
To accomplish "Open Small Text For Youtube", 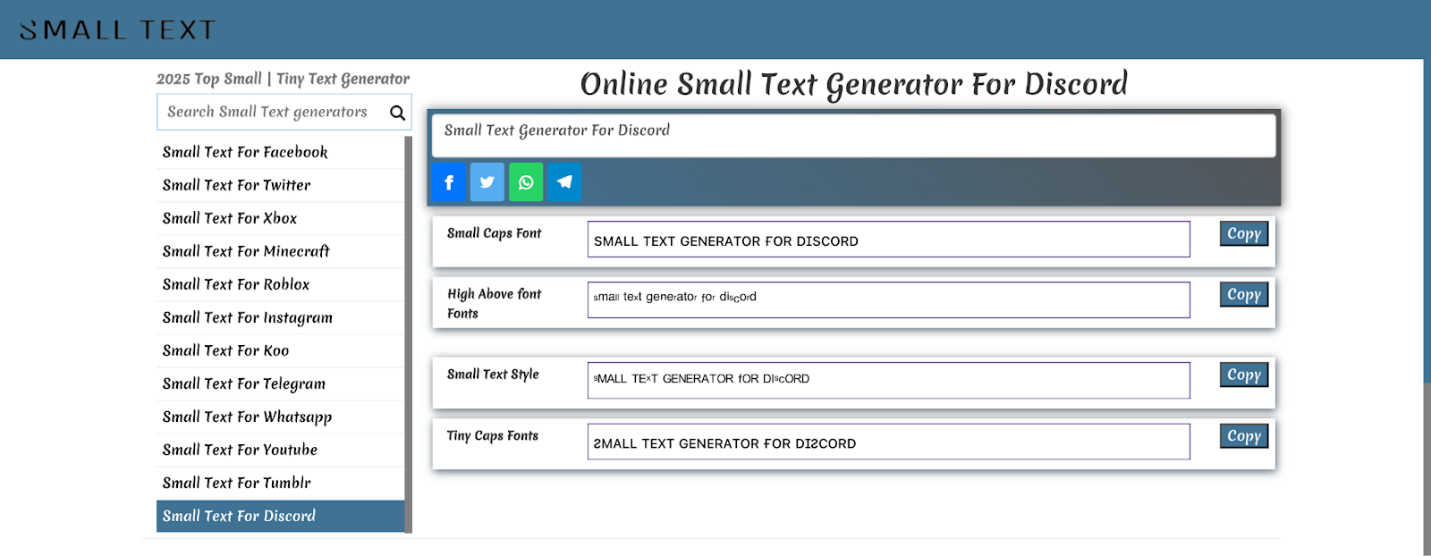I will pyautogui.click(x=280, y=450).
